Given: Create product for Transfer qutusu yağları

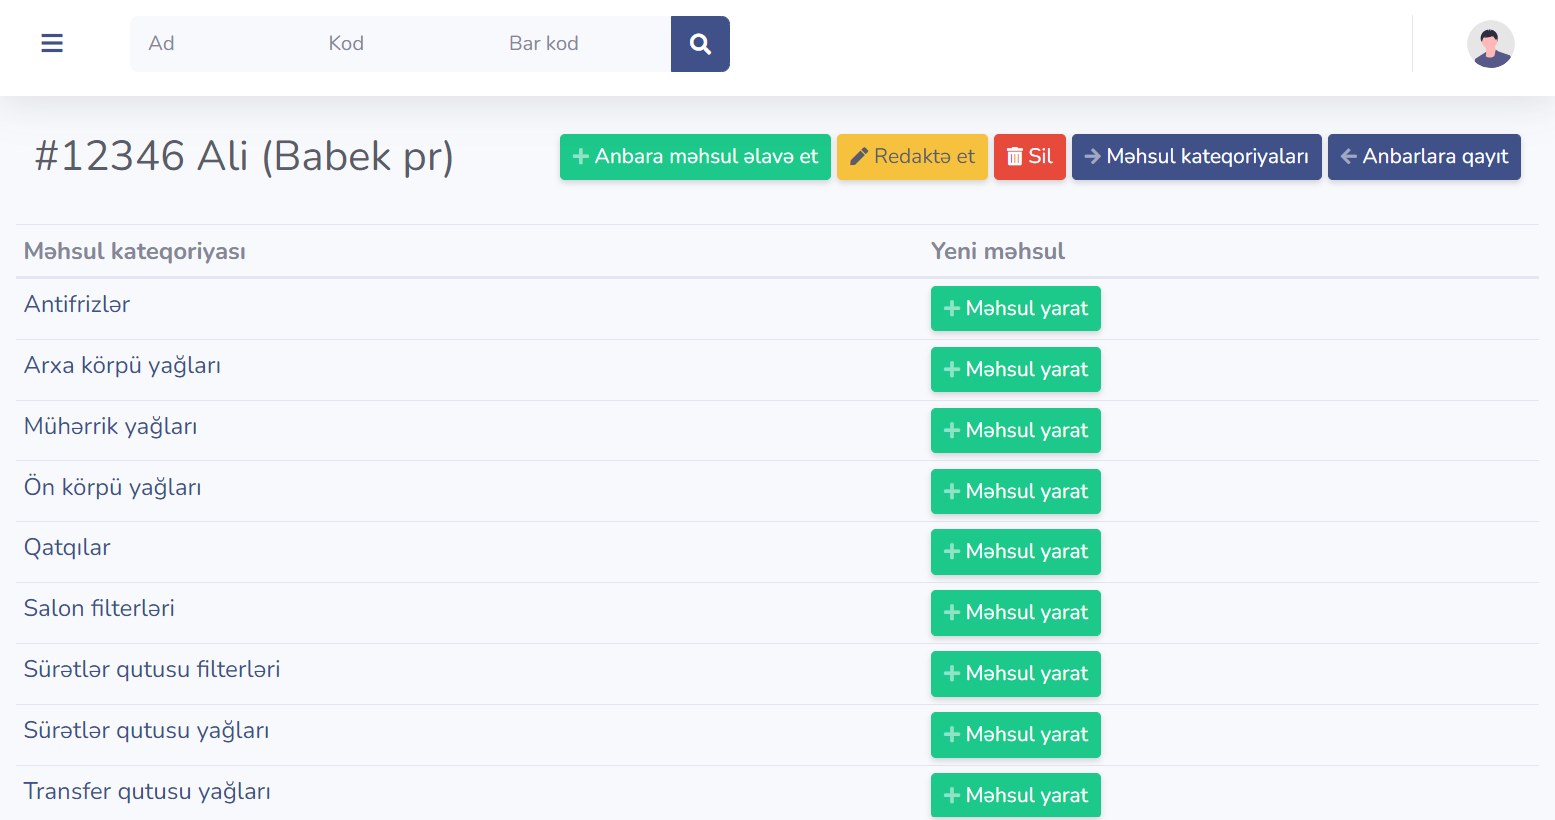Looking at the screenshot, I should click(1015, 796).
